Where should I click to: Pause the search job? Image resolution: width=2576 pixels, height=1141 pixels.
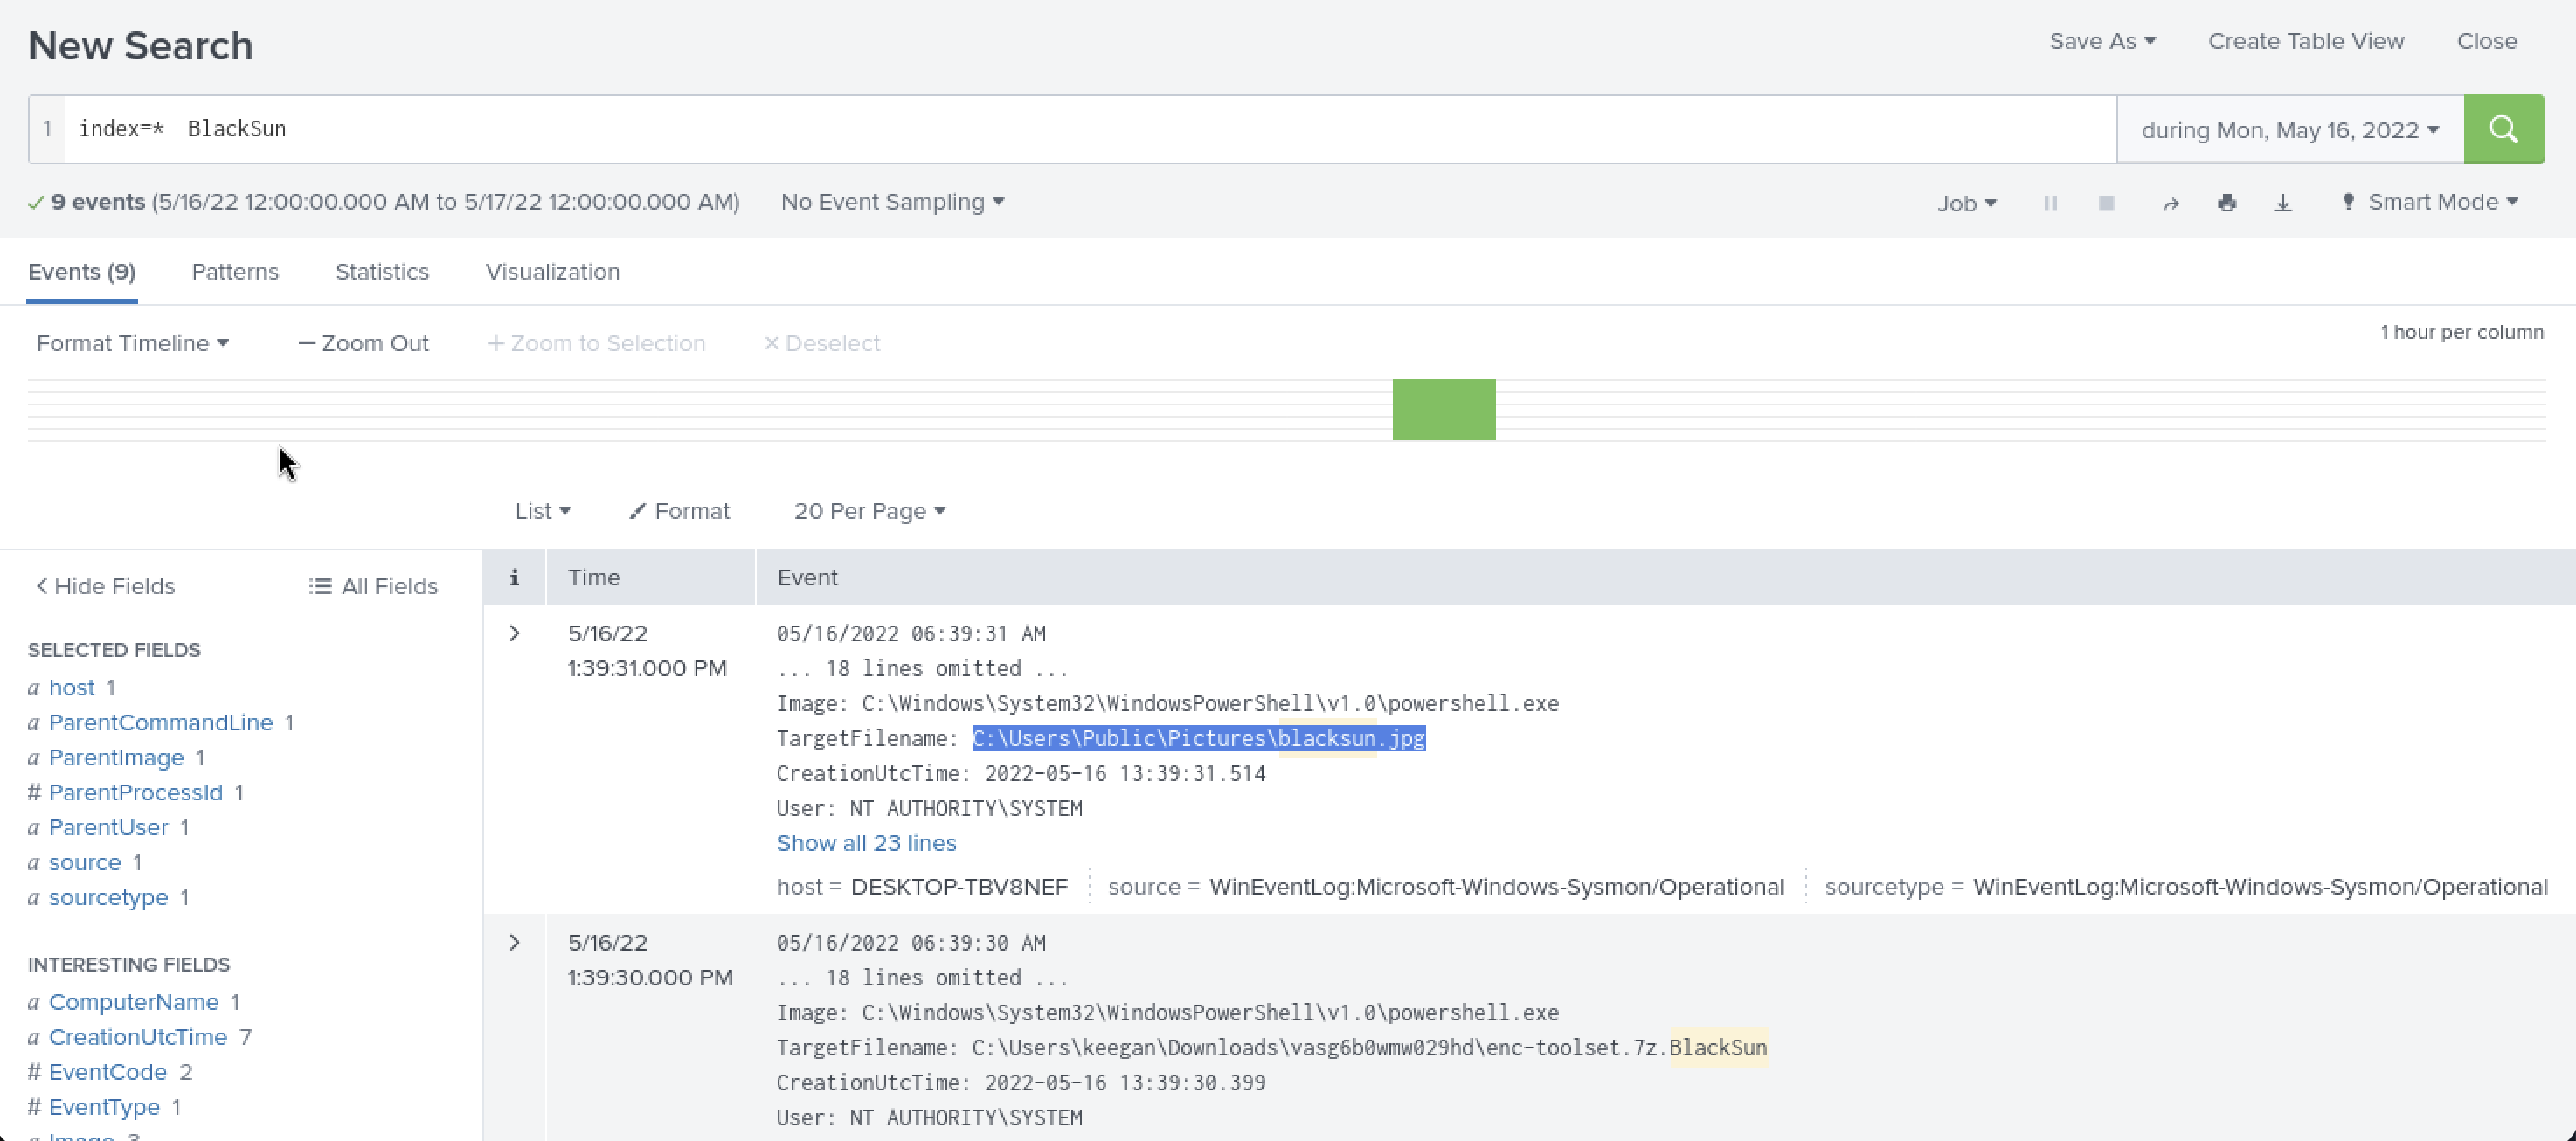(x=2050, y=203)
